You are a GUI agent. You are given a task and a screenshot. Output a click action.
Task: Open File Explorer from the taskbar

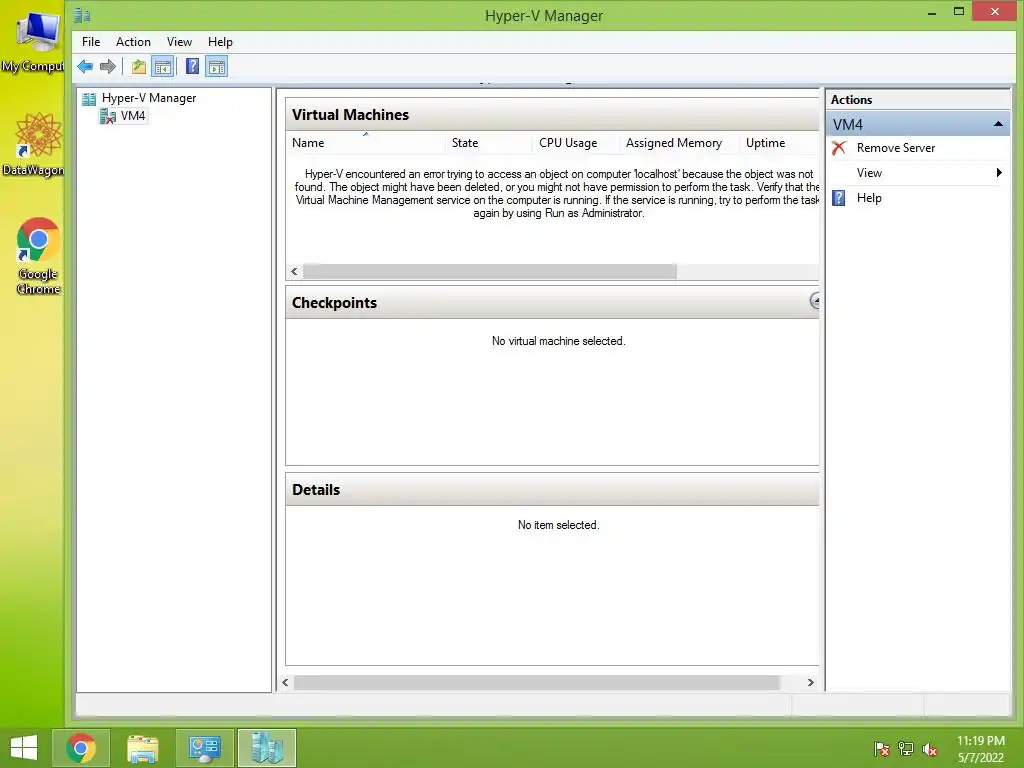pyautogui.click(x=142, y=748)
